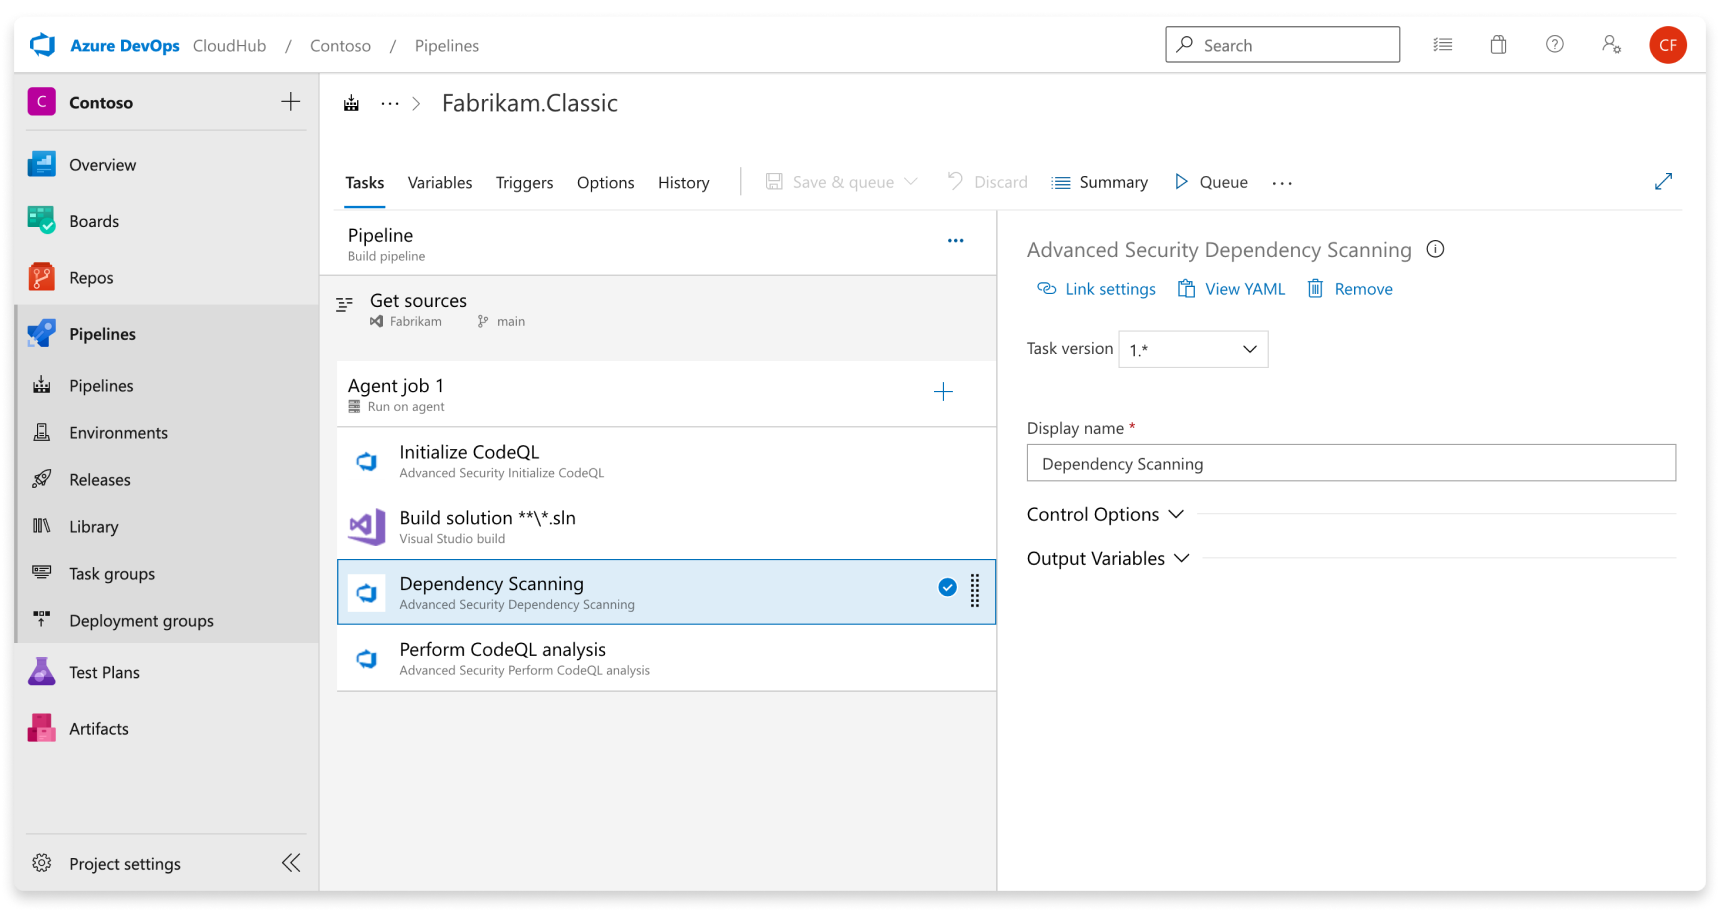Open user settings icon in header
Screen dimensions: 1720x912
click(x=1611, y=44)
